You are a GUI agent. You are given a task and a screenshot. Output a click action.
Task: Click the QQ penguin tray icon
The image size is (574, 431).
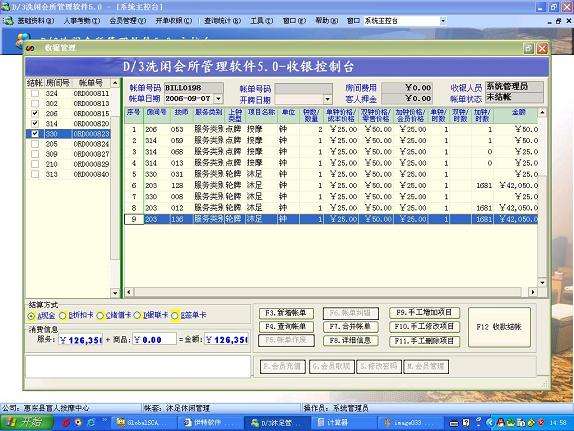click(x=500, y=423)
